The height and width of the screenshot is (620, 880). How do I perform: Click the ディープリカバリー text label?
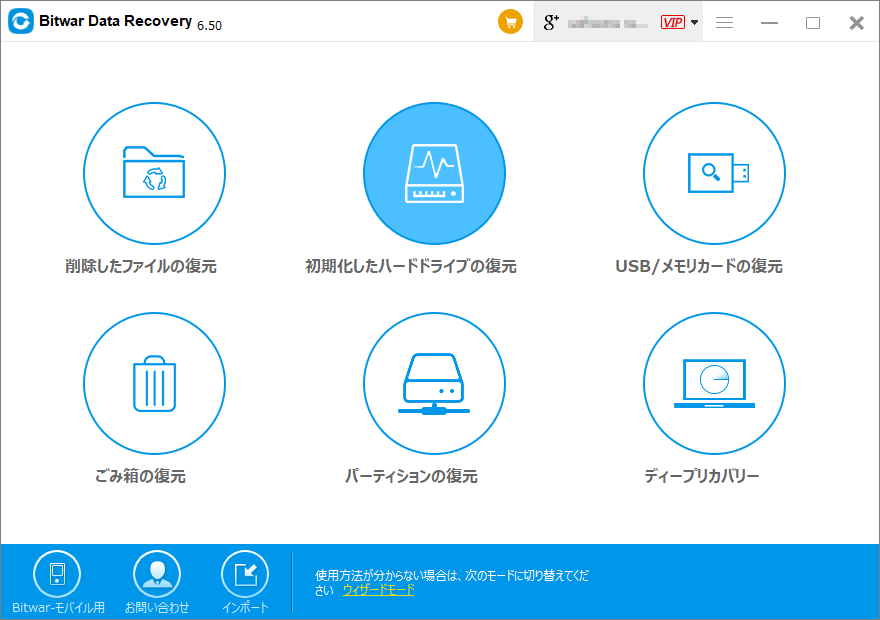click(702, 476)
